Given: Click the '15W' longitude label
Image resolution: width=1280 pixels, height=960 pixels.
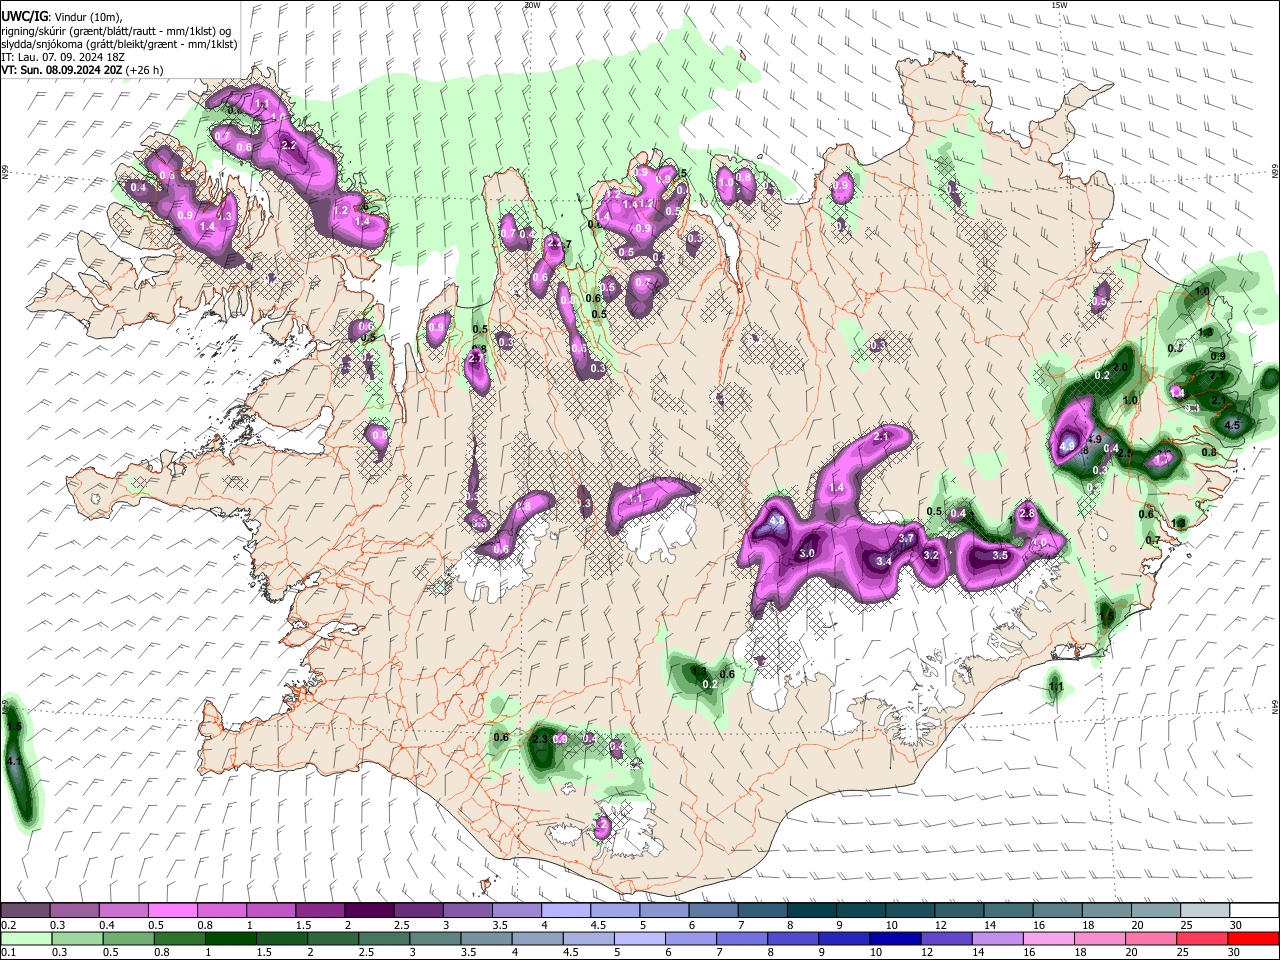Looking at the screenshot, I should click(x=1059, y=5).
